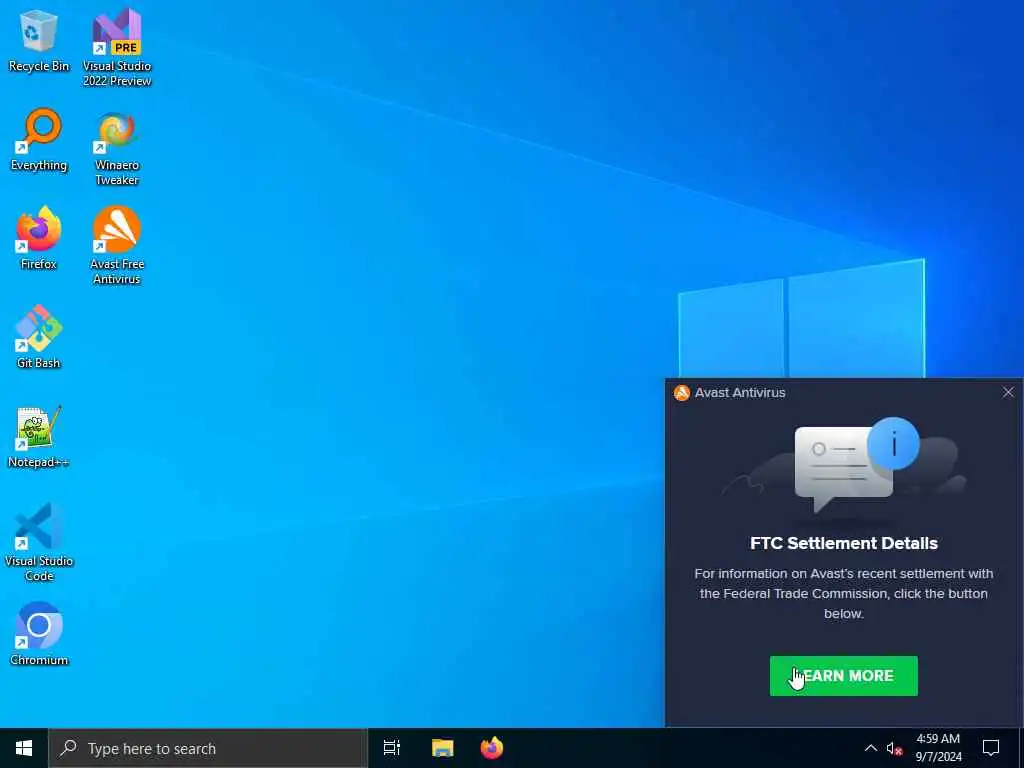Click the Task View taskbar icon

[392, 748]
